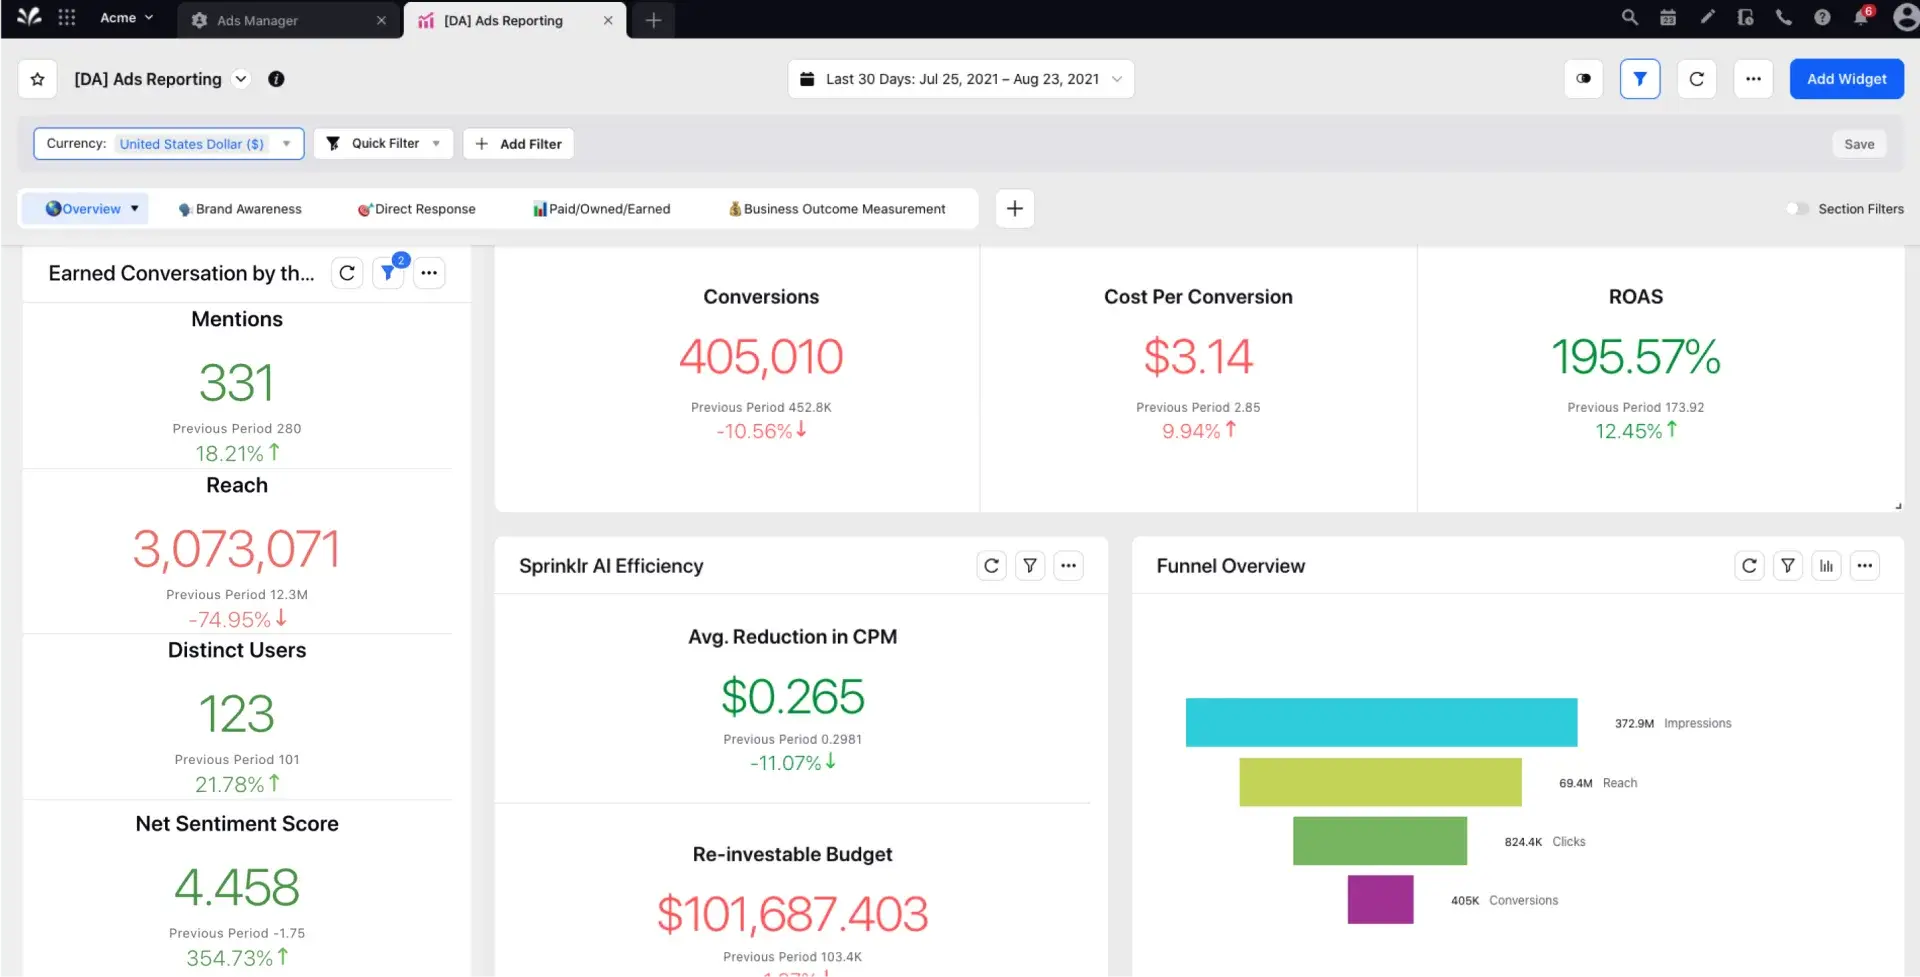Viewport: 1920px width, 977px height.
Task: Open Funnel Overview more options
Action: click(1865, 566)
